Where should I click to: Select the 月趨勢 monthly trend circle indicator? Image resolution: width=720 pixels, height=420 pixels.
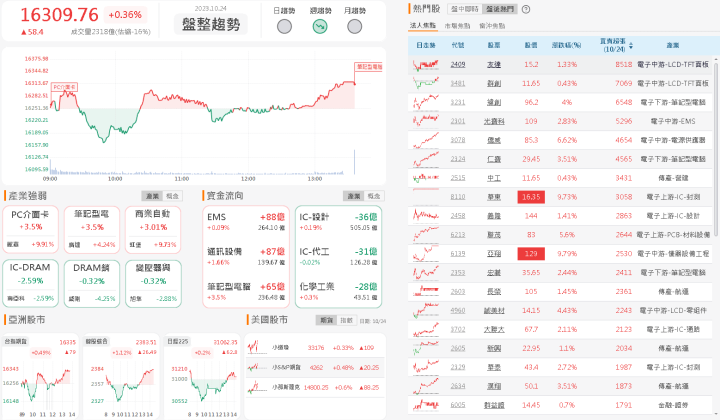pyautogui.click(x=354, y=27)
